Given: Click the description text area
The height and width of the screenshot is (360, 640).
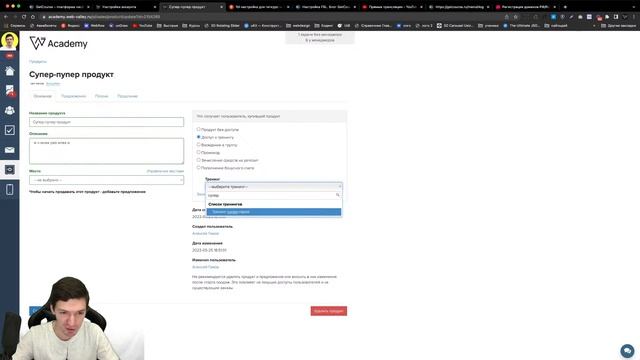Looking at the screenshot, I should click(x=107, y=151).
